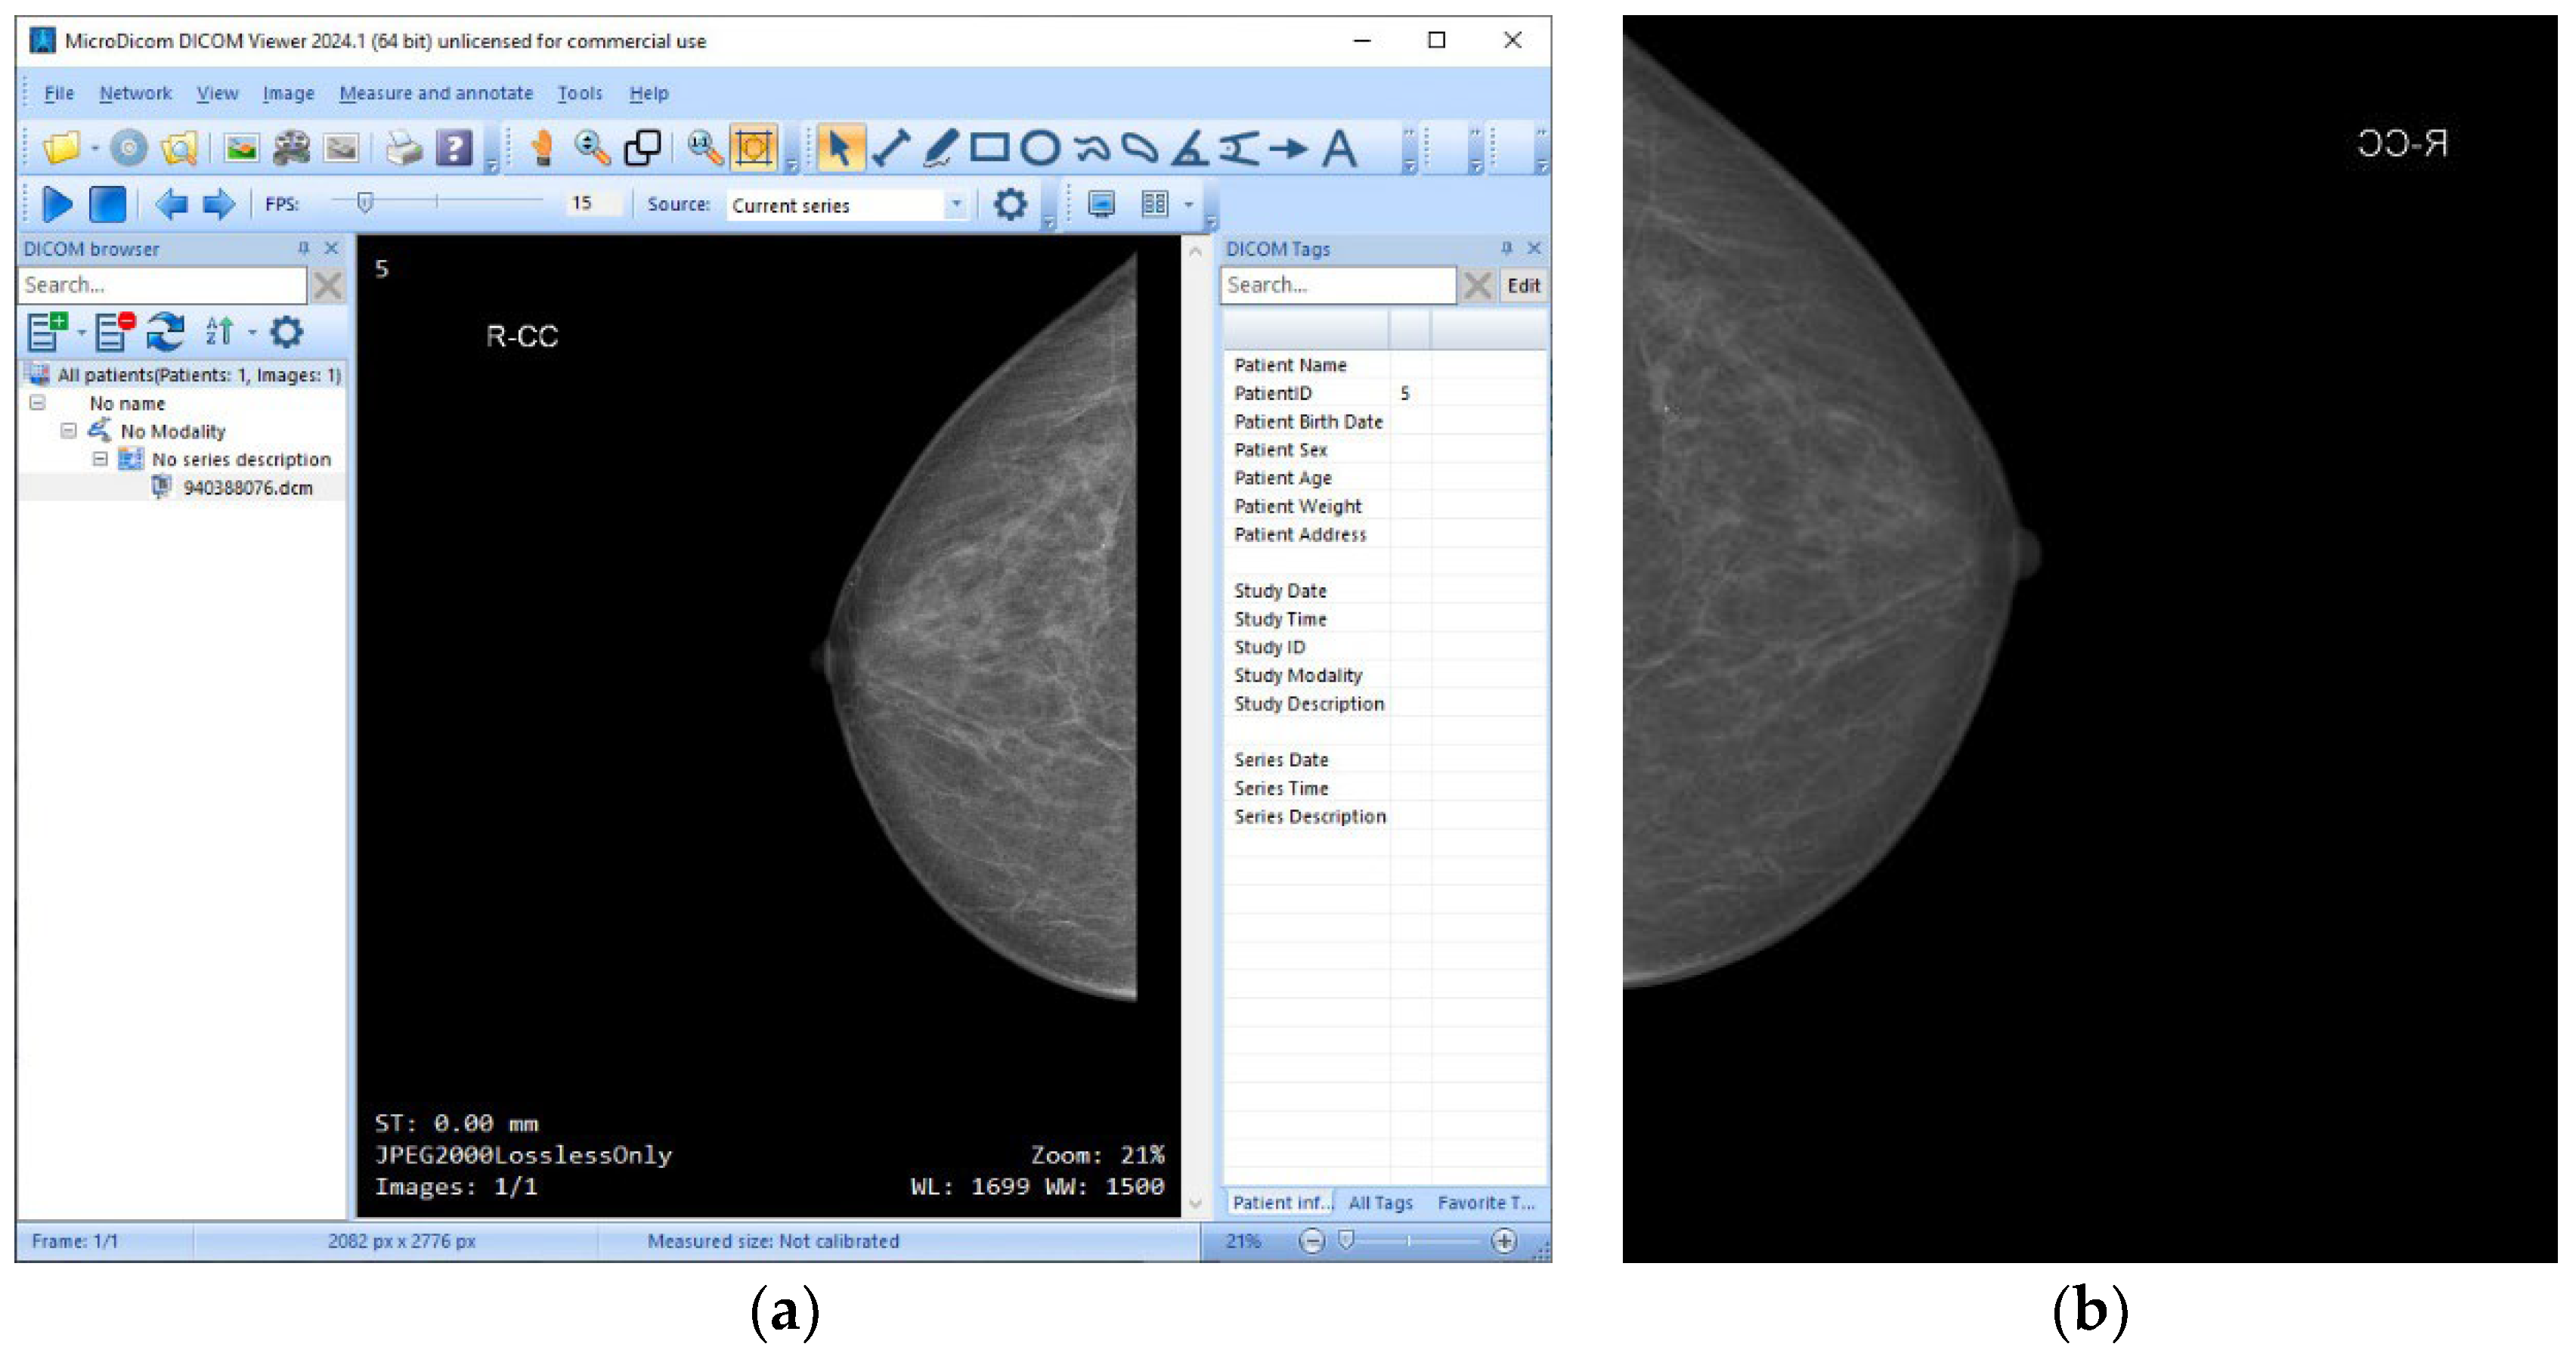Viewport: 2576px width, 1350px height.
Task: Collapse the No series description node
Action: point(100,459)
